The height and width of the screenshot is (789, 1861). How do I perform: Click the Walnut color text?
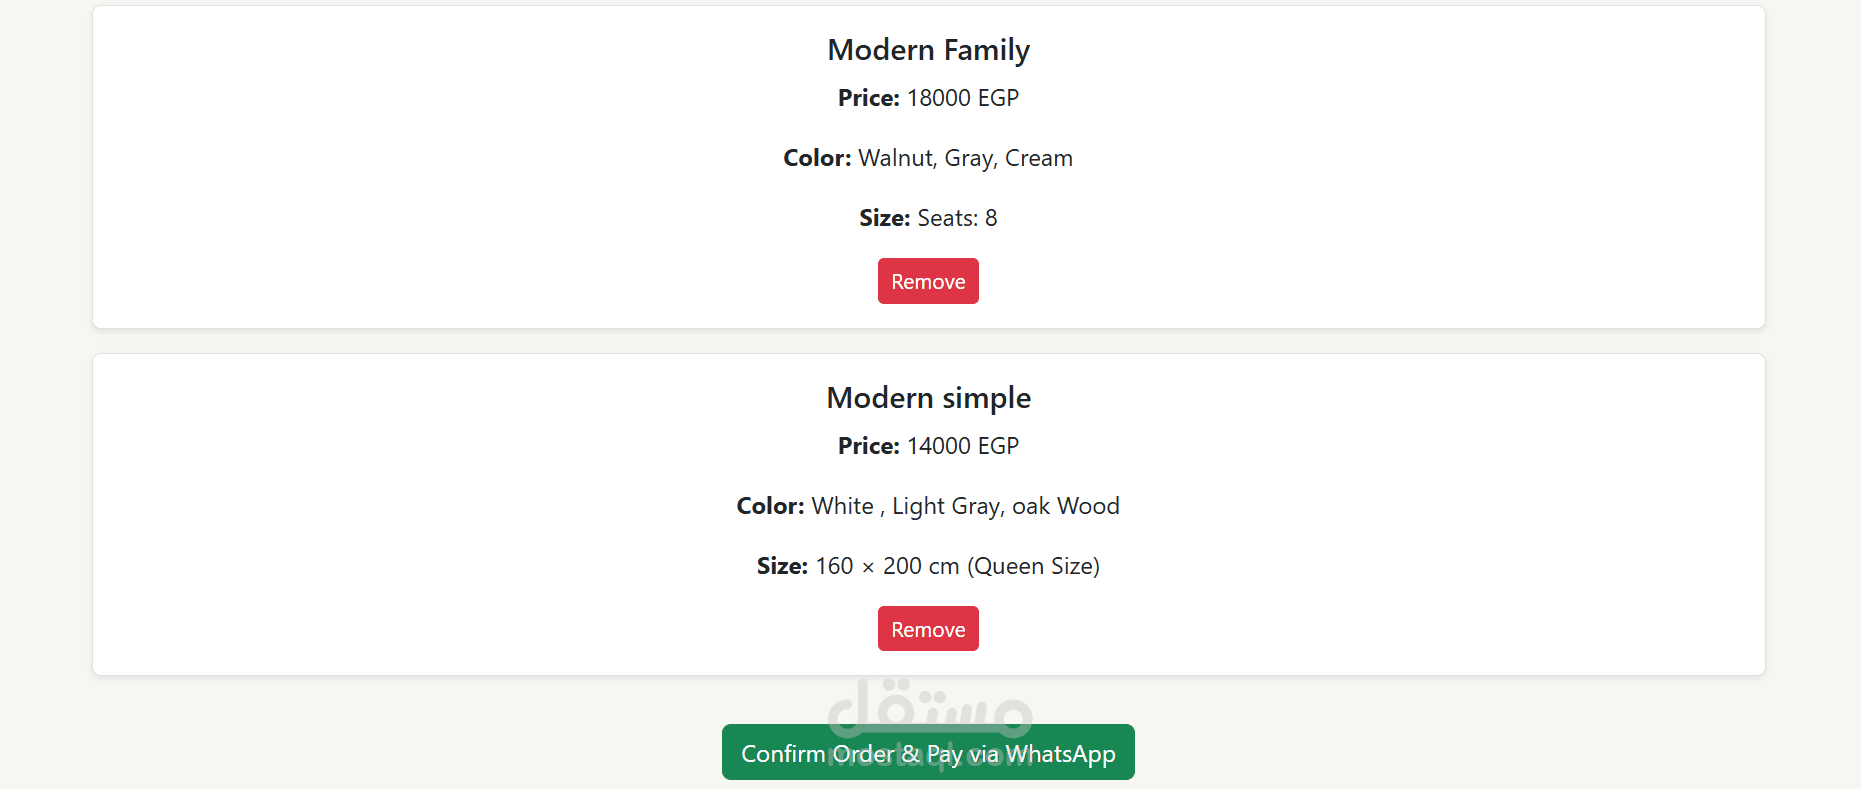tap(897, 158)
